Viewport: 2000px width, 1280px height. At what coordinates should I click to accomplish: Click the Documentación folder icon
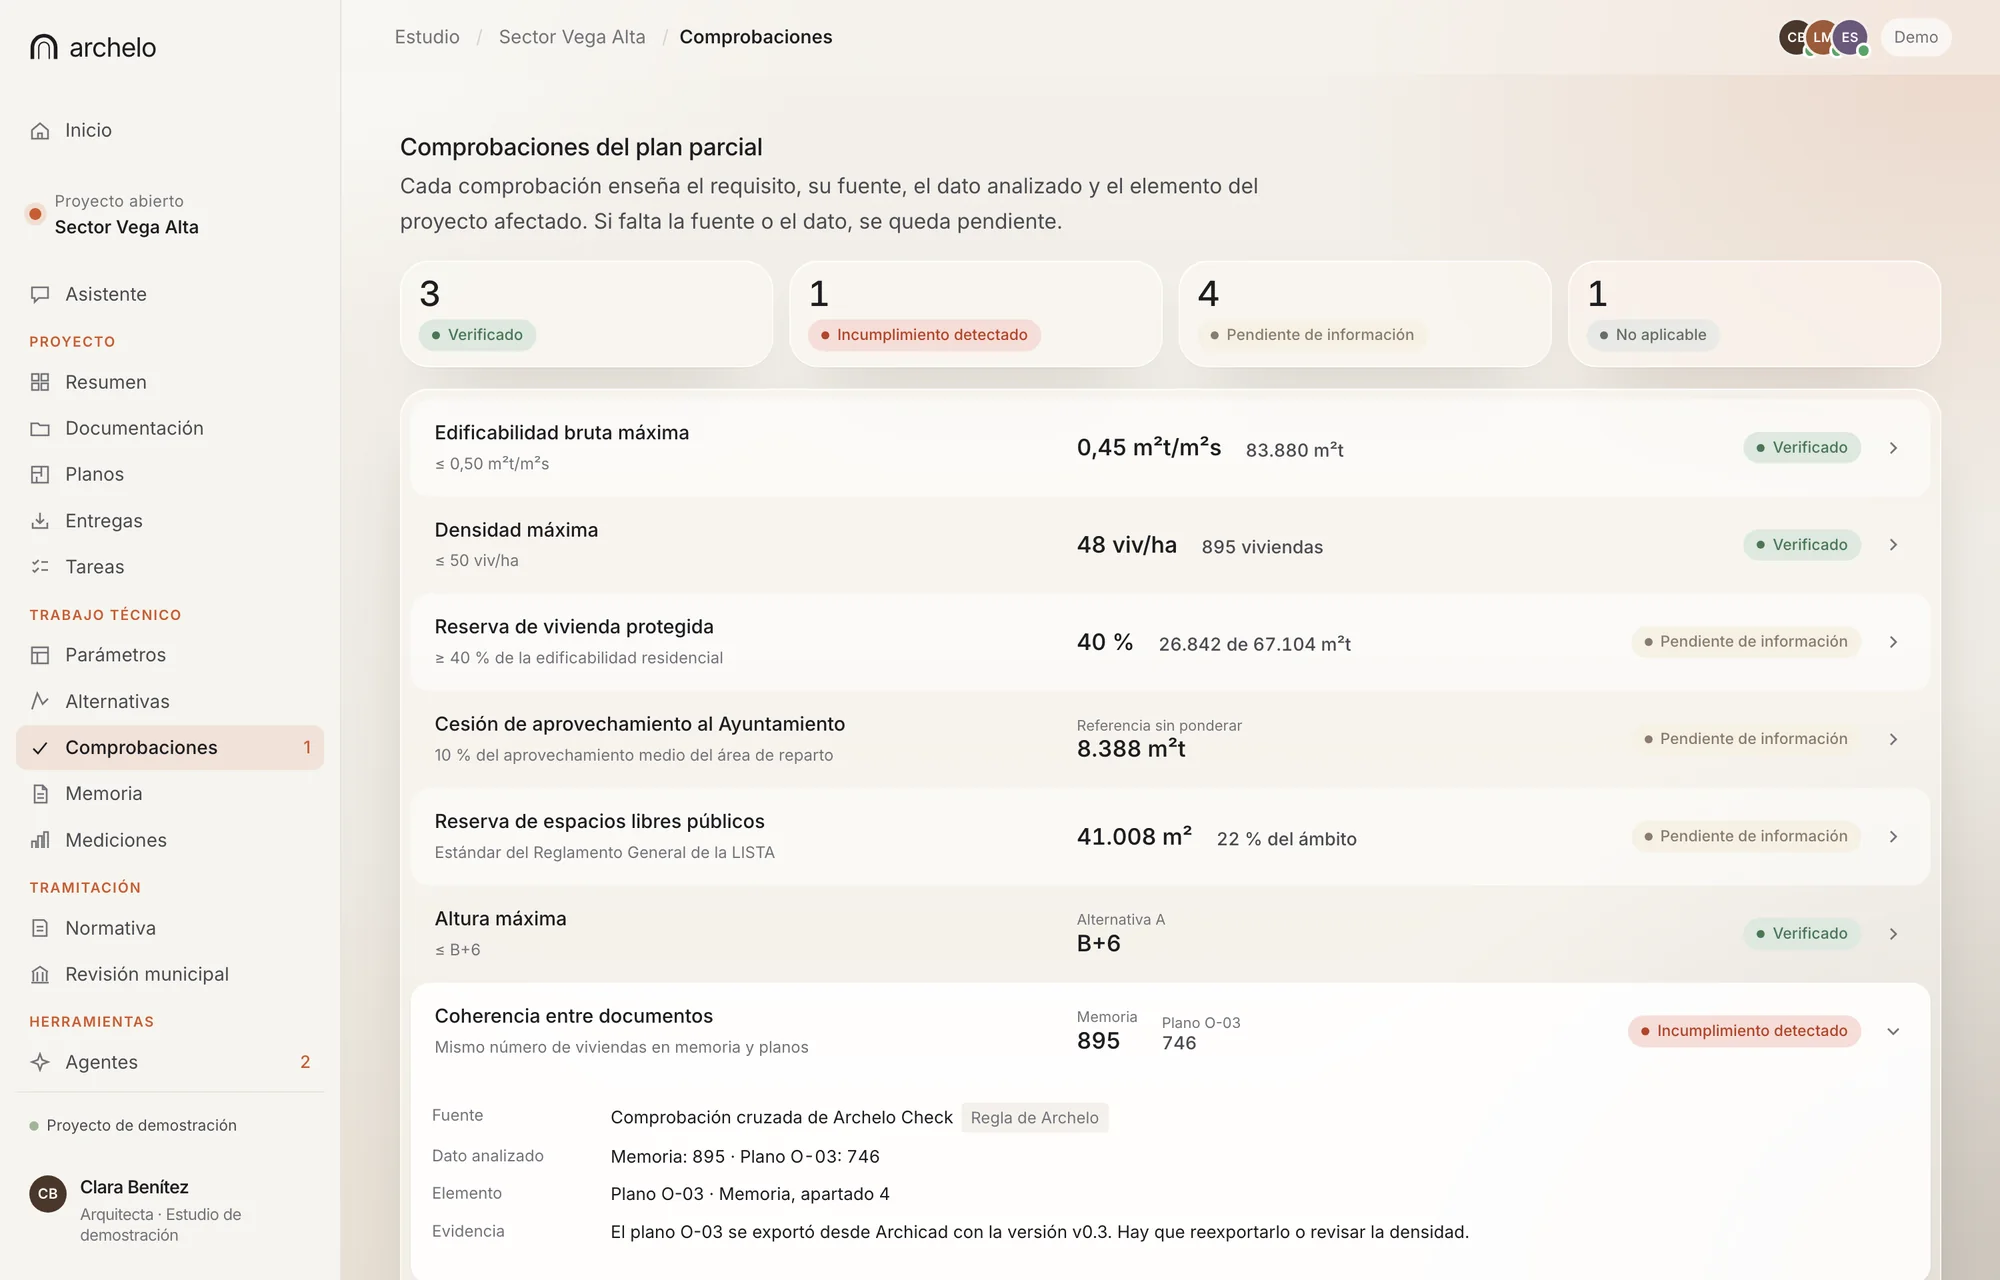pyautogui.click(x=40, y=429)
